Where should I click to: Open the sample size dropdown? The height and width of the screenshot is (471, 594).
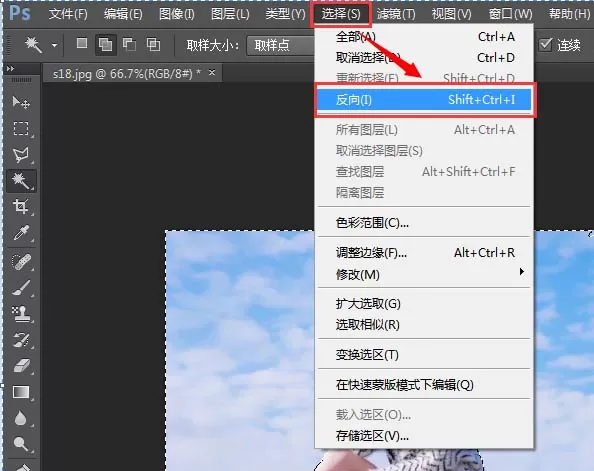(x=281, y=45)
